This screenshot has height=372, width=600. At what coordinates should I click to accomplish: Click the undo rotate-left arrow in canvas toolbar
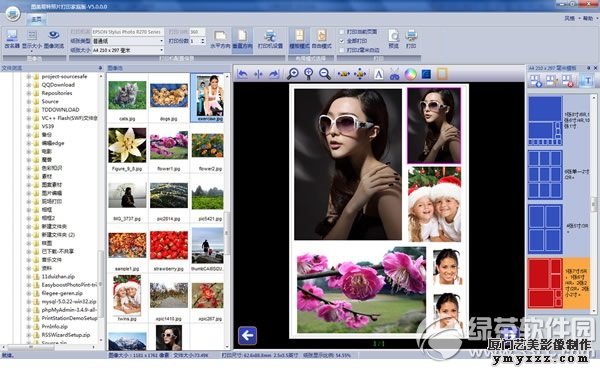(242, 74)
